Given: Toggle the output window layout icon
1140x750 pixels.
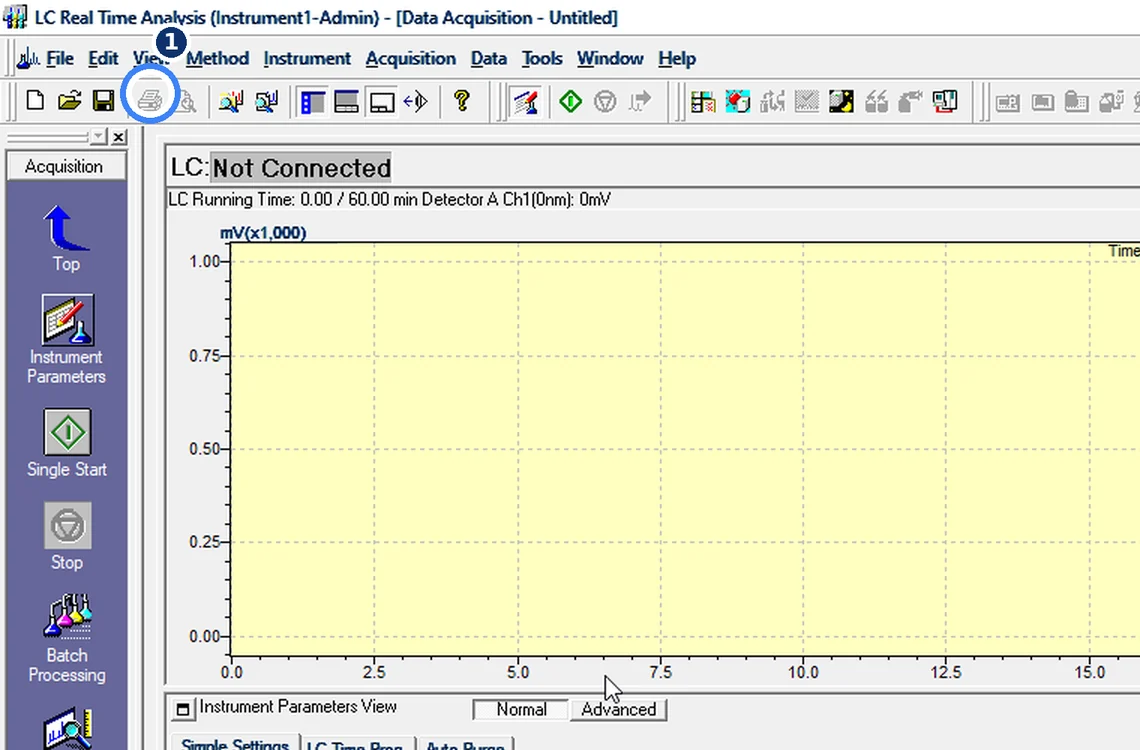Looking at the screenshot, I should (382, 102).
